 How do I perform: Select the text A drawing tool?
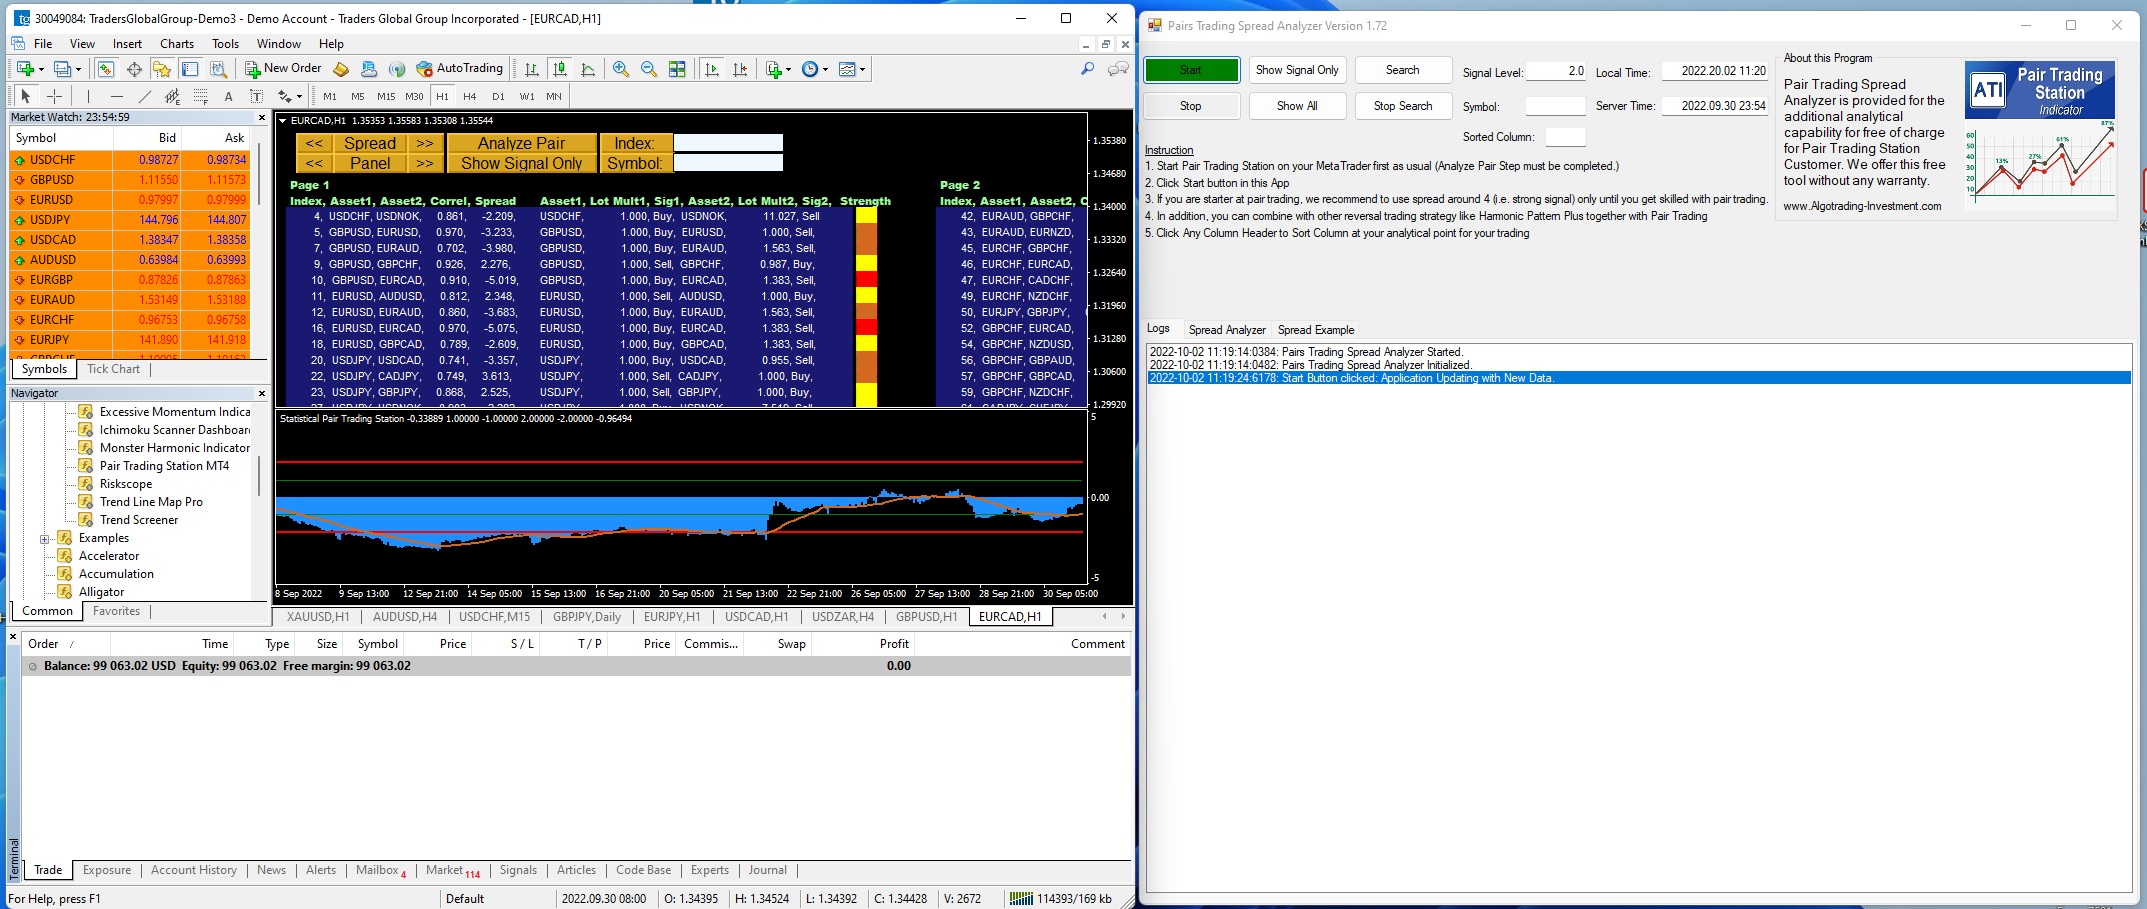pyautogui.click(x=229, y=96)
